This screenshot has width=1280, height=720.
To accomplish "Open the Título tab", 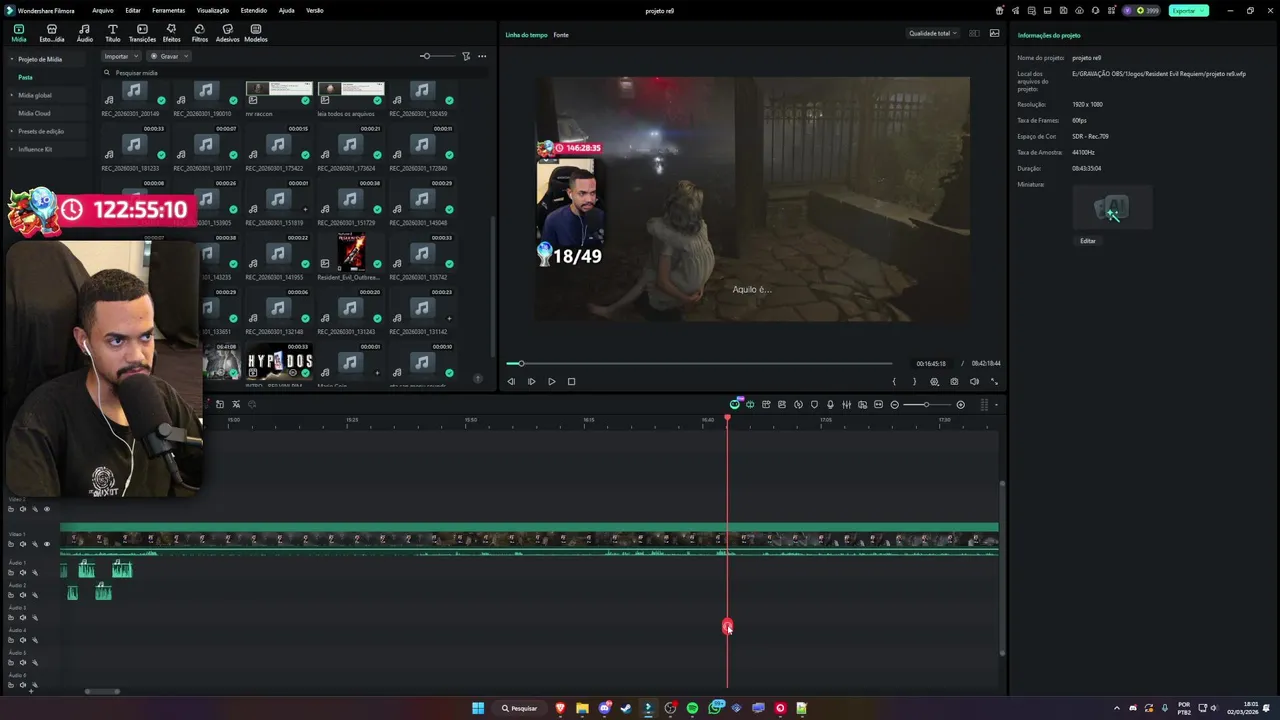I will 112,33.
